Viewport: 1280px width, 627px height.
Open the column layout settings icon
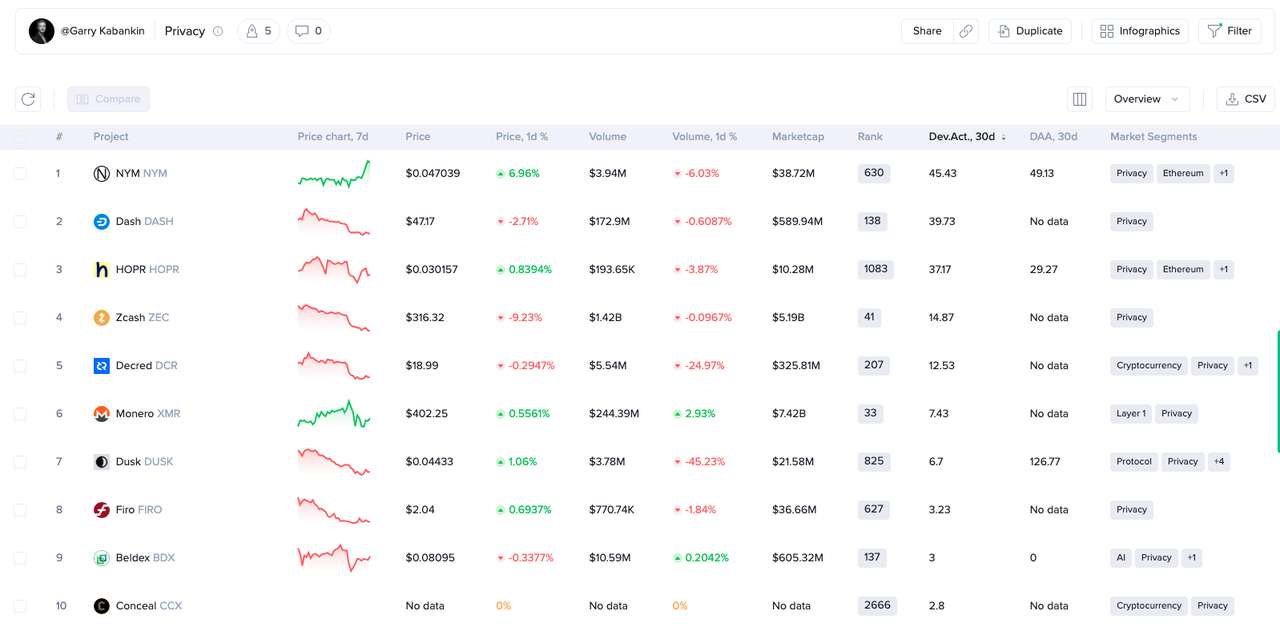coord(1079,99)
